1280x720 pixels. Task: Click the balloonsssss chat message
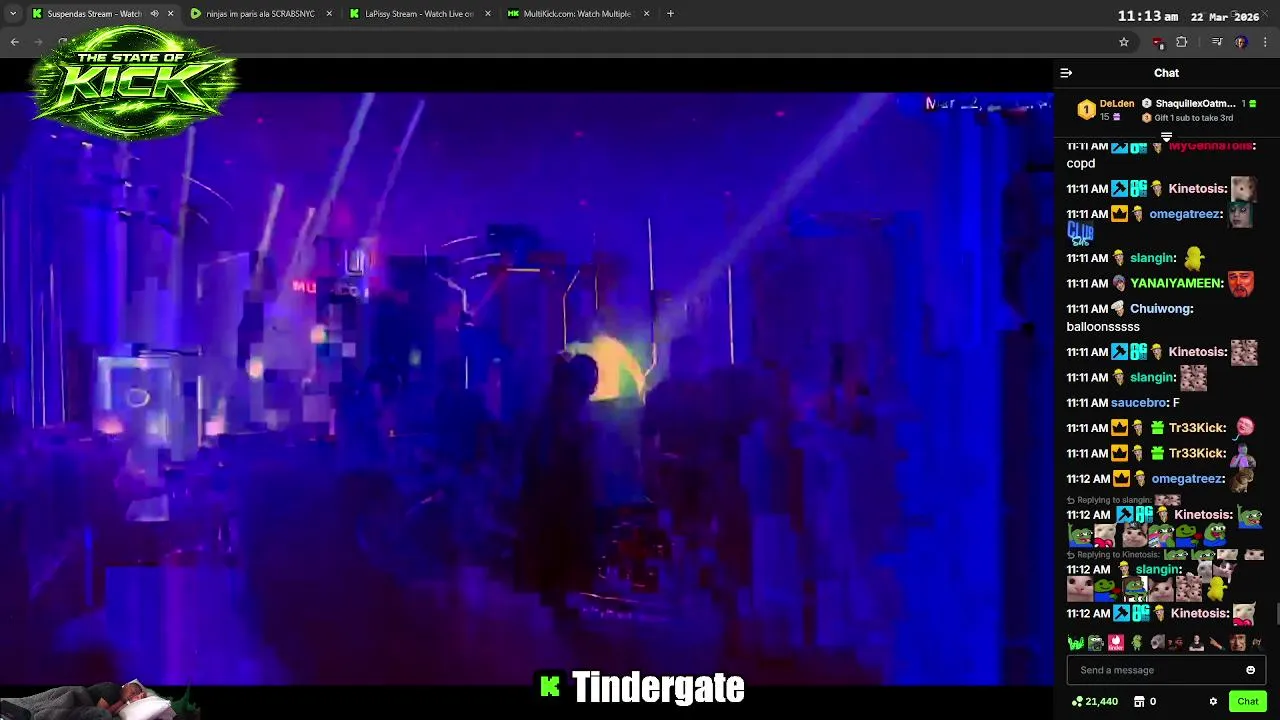pos(1103,327)
